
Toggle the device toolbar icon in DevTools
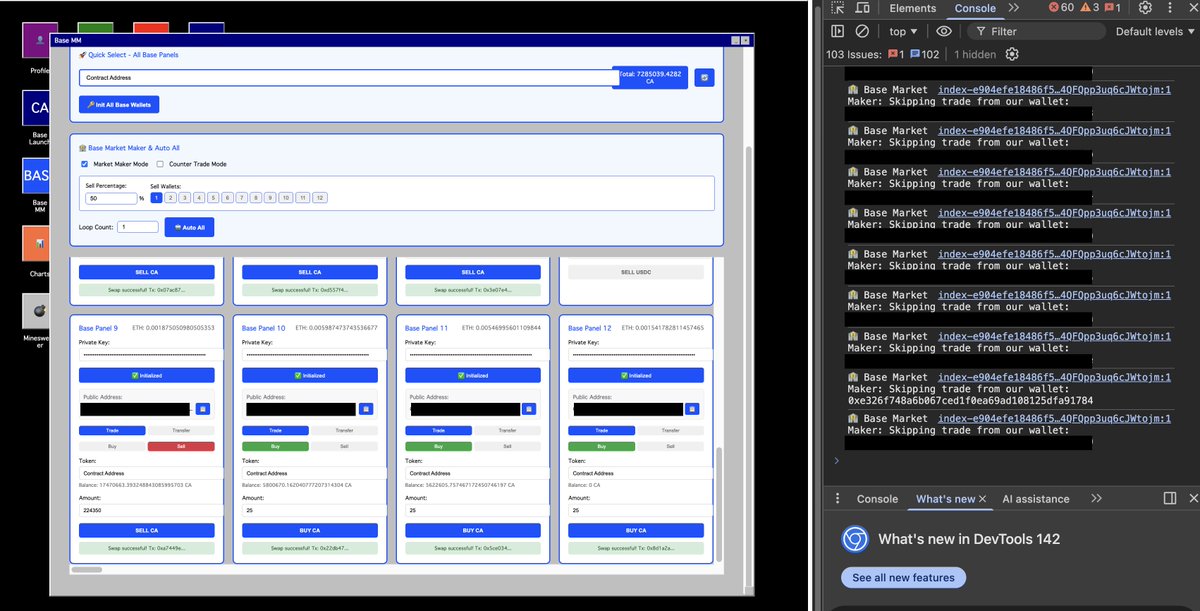[x=862, y=8]
